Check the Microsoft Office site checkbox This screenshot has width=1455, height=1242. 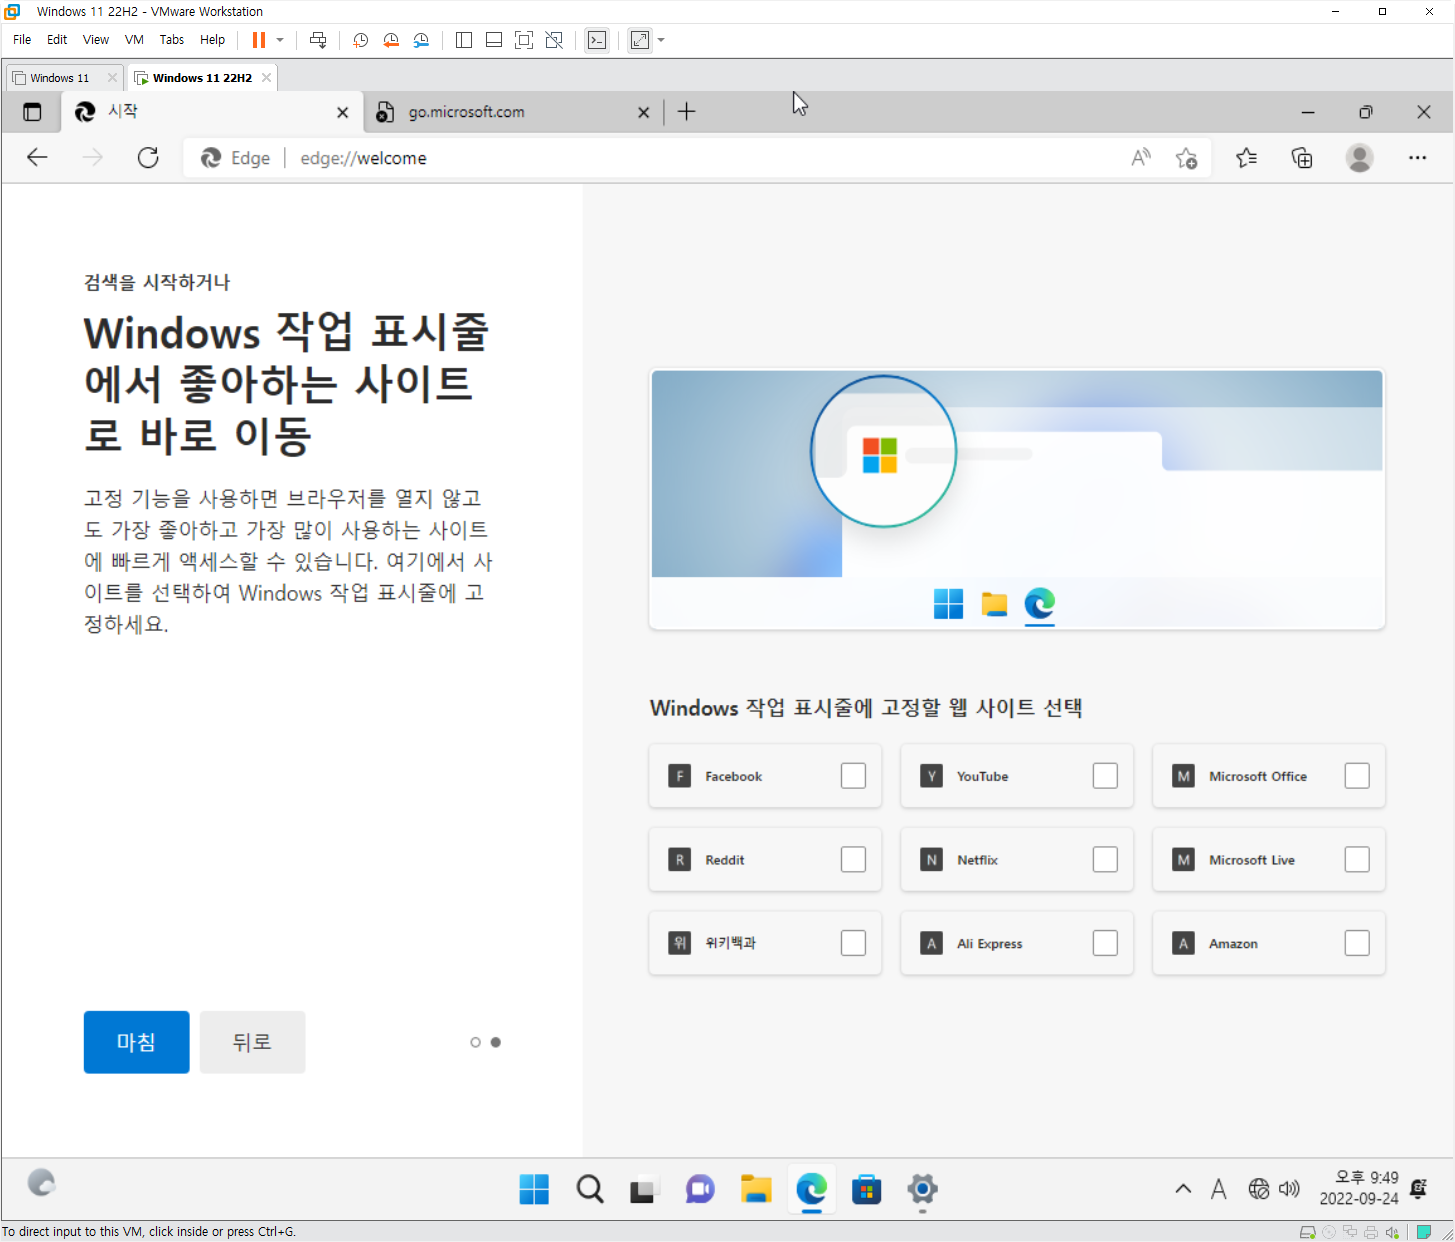click(1357, 776)
